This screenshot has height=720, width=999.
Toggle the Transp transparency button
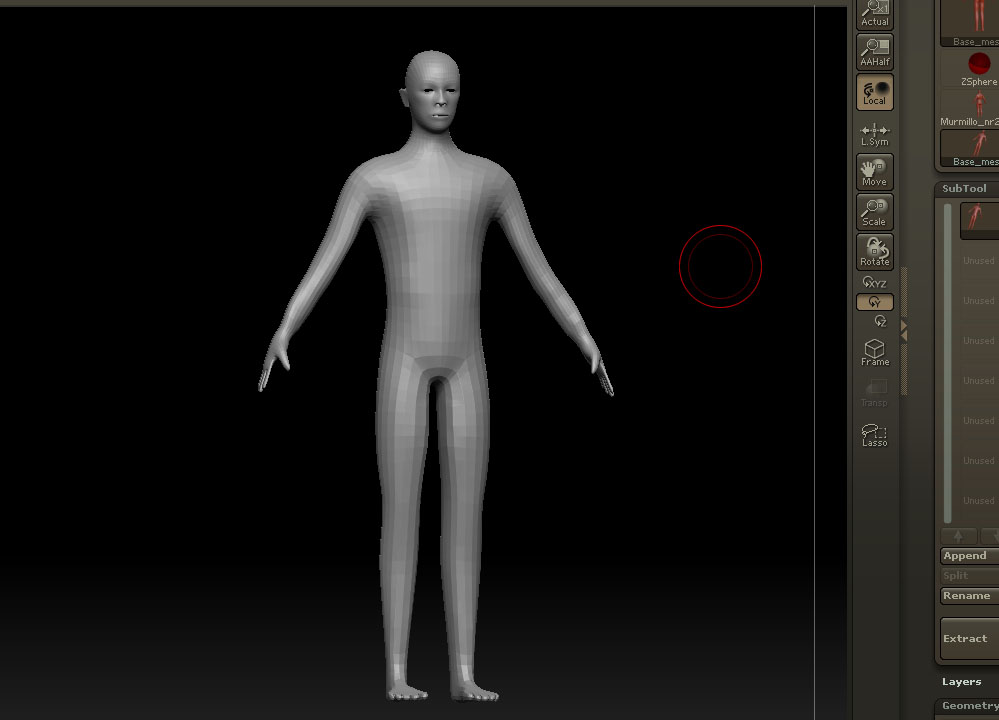tap(875, 393)
